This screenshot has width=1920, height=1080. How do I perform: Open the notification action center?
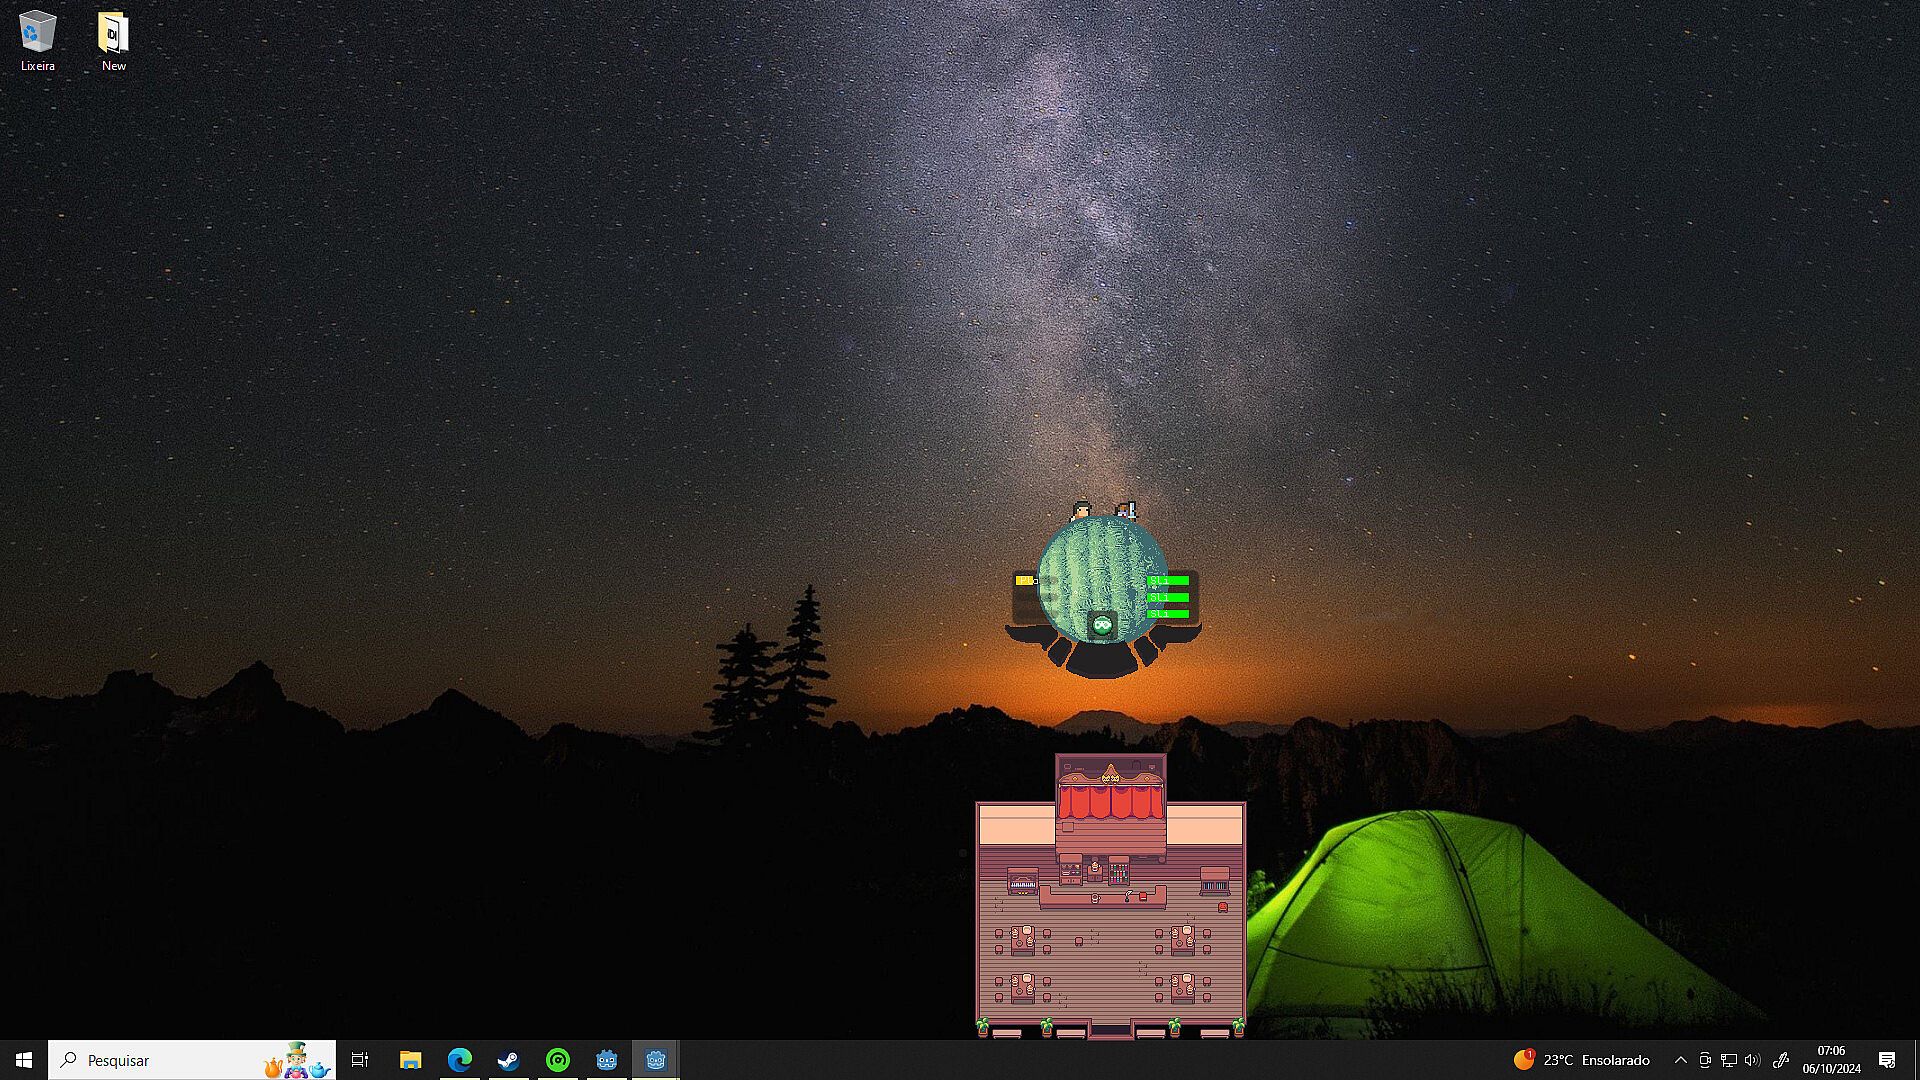(x=1887, y=1060)
